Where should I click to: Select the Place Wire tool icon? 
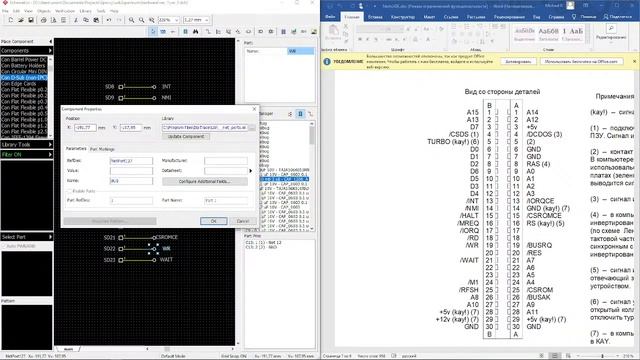coord(208,31)
